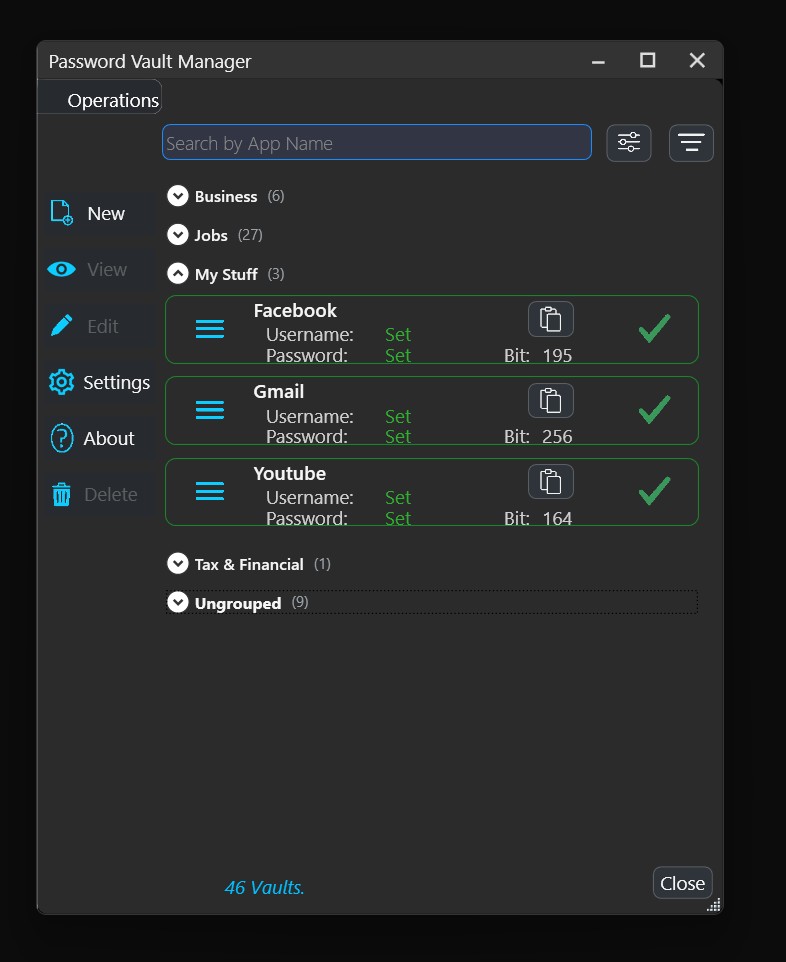Click the Edit pencil icon
The image size is (786, 962).
pyautogui.click(x=61, y=325)
